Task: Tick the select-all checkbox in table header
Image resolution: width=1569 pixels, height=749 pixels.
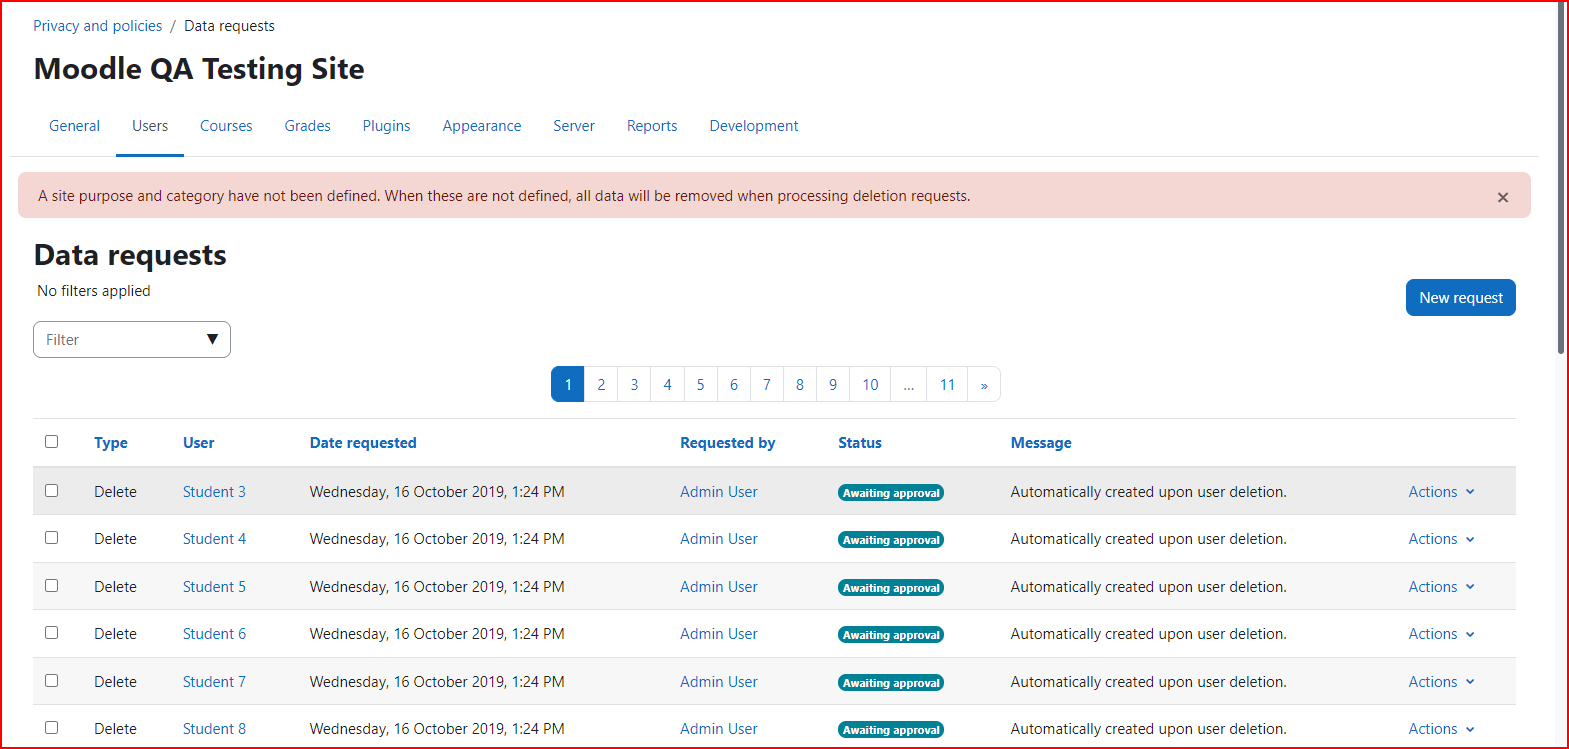Action: point(51,441)
